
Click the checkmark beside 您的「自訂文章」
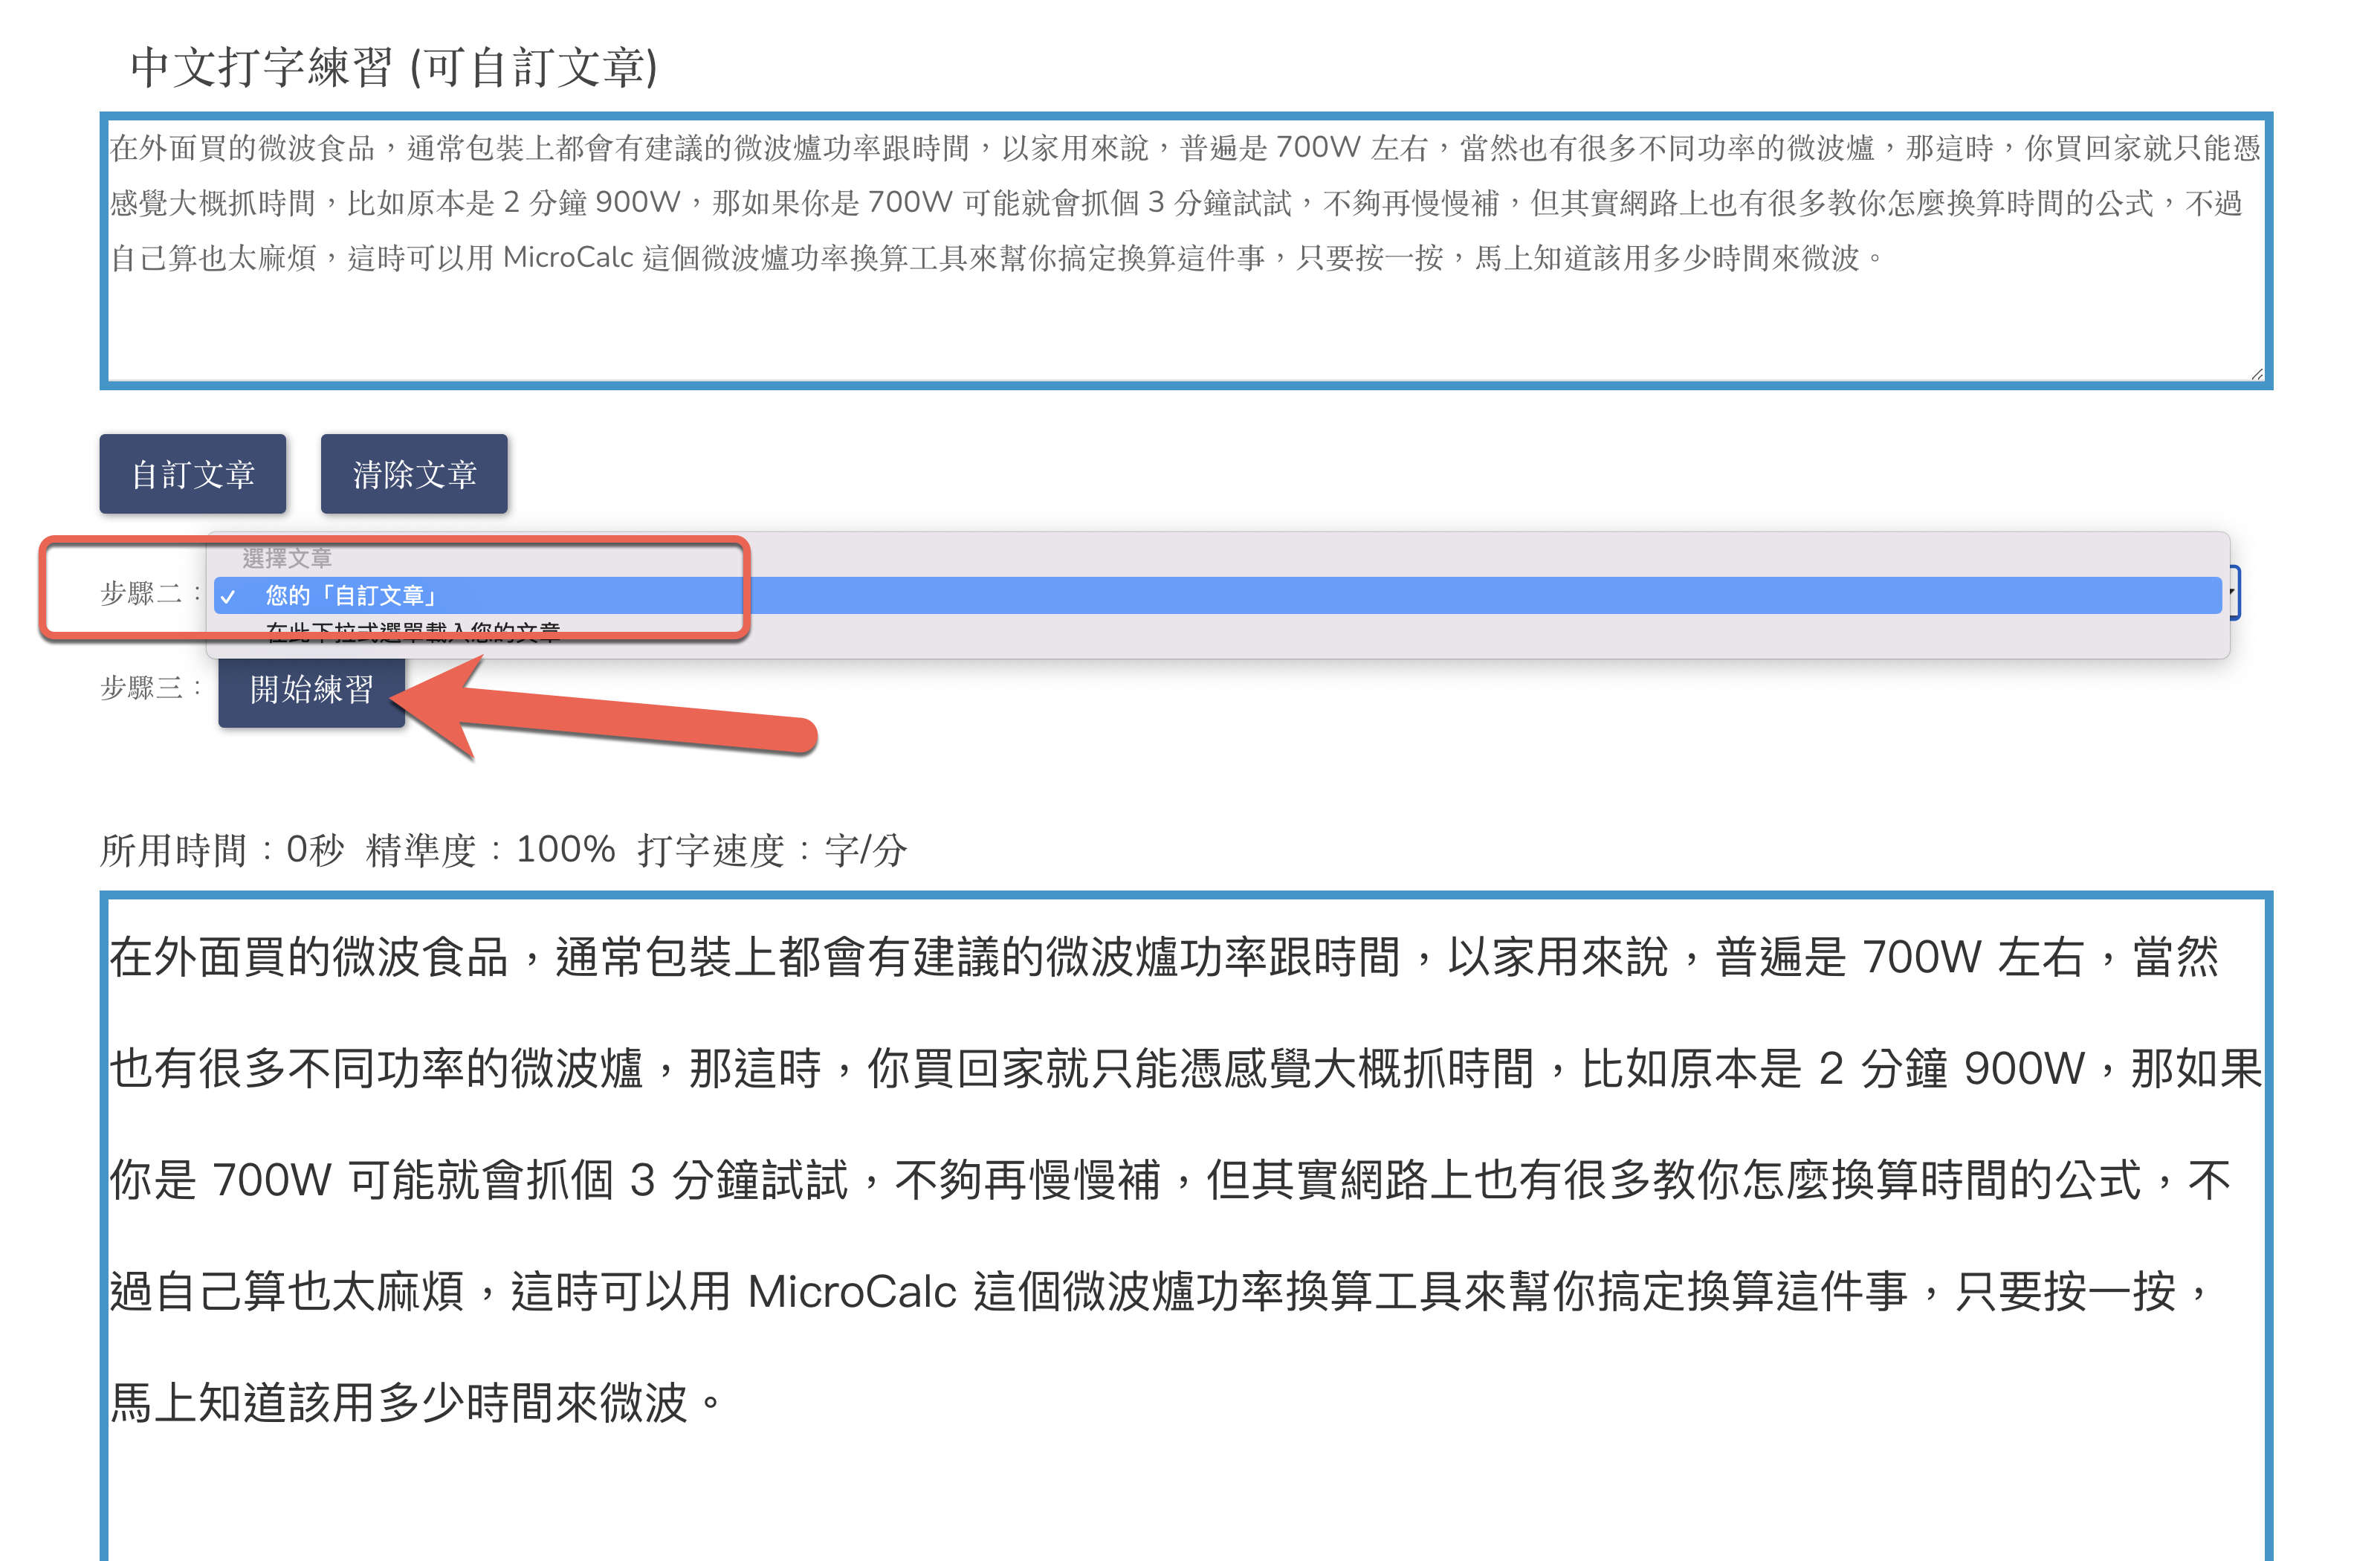[228, 597]
